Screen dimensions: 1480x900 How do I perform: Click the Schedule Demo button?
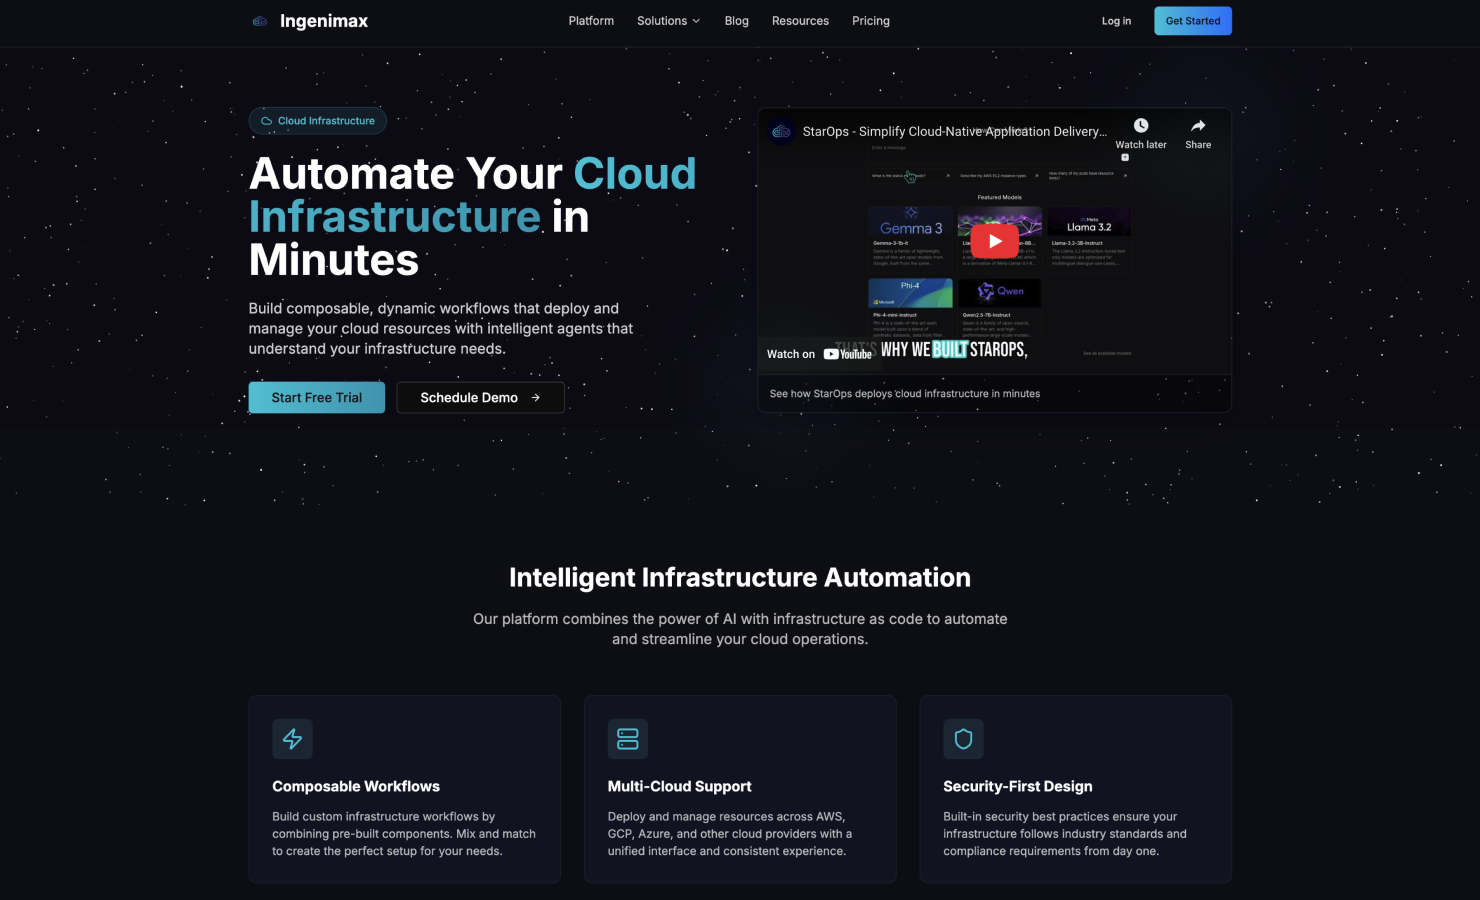pos(480,397)
